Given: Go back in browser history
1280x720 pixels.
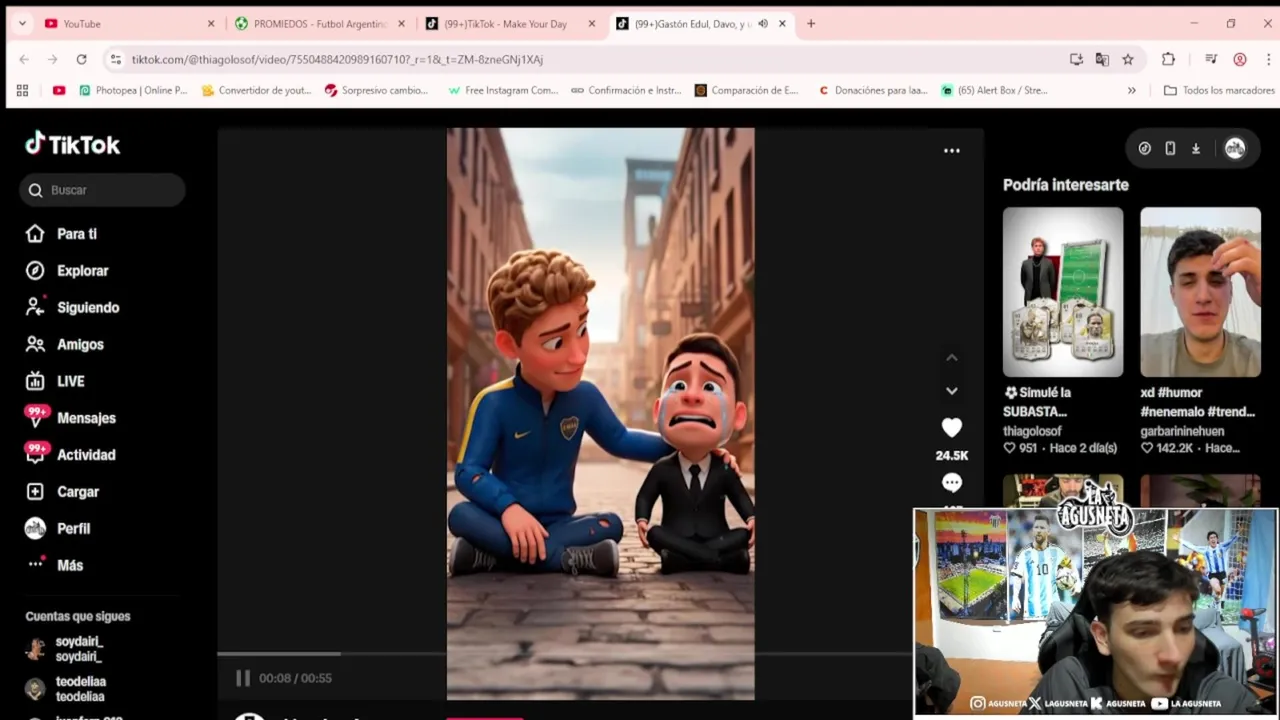Looking at the screenshot, I should click(24, 59).
